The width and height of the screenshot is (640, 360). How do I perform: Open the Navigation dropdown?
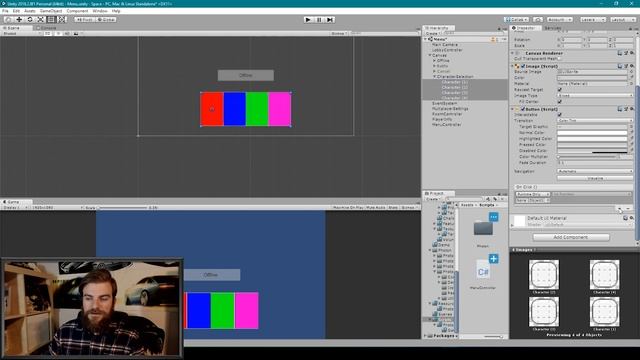594,171
